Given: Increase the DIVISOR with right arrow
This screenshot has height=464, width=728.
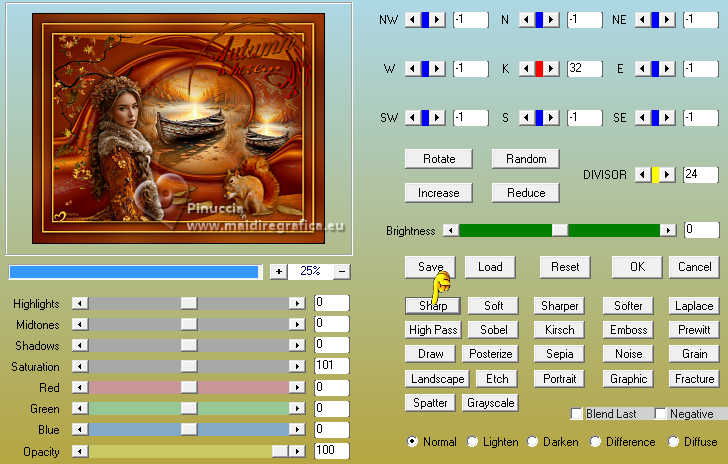Looking at the screenshot, I should pyautogui.click(x=667, y=175).
